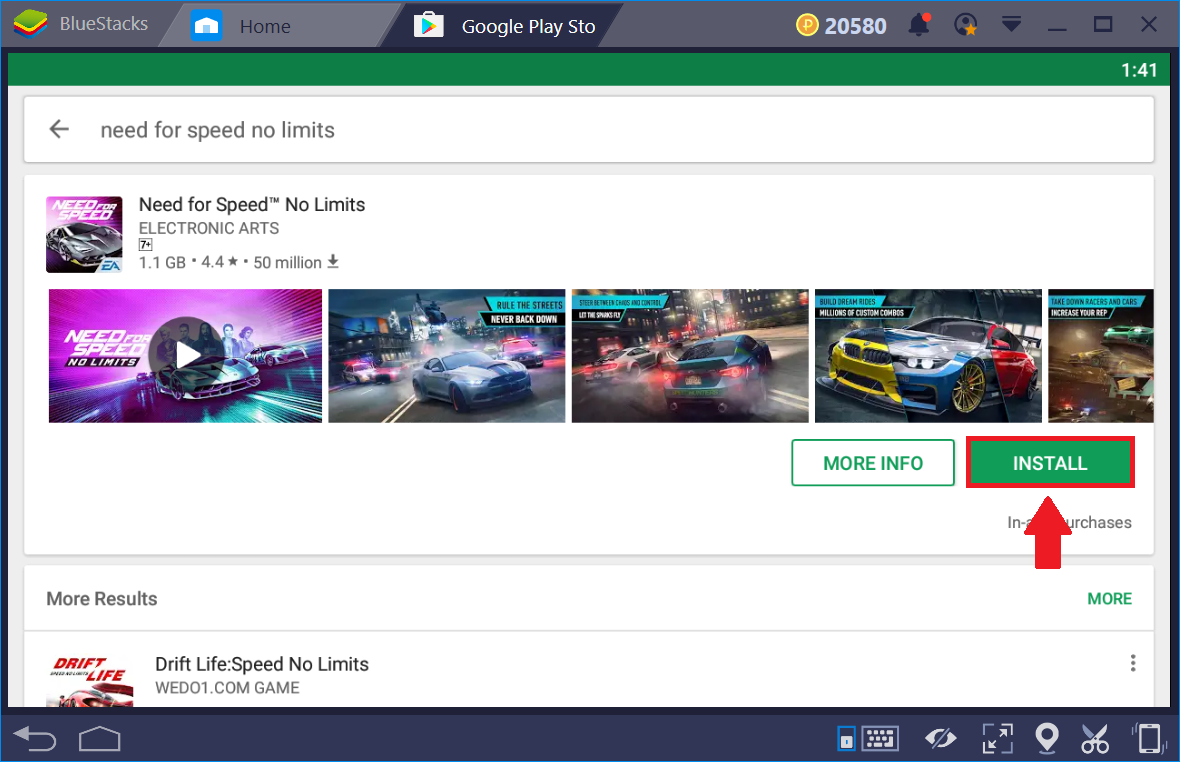Click the 1:41 clock in status bar
This screenshot has height=762, width=1180.
[1139, 70]
